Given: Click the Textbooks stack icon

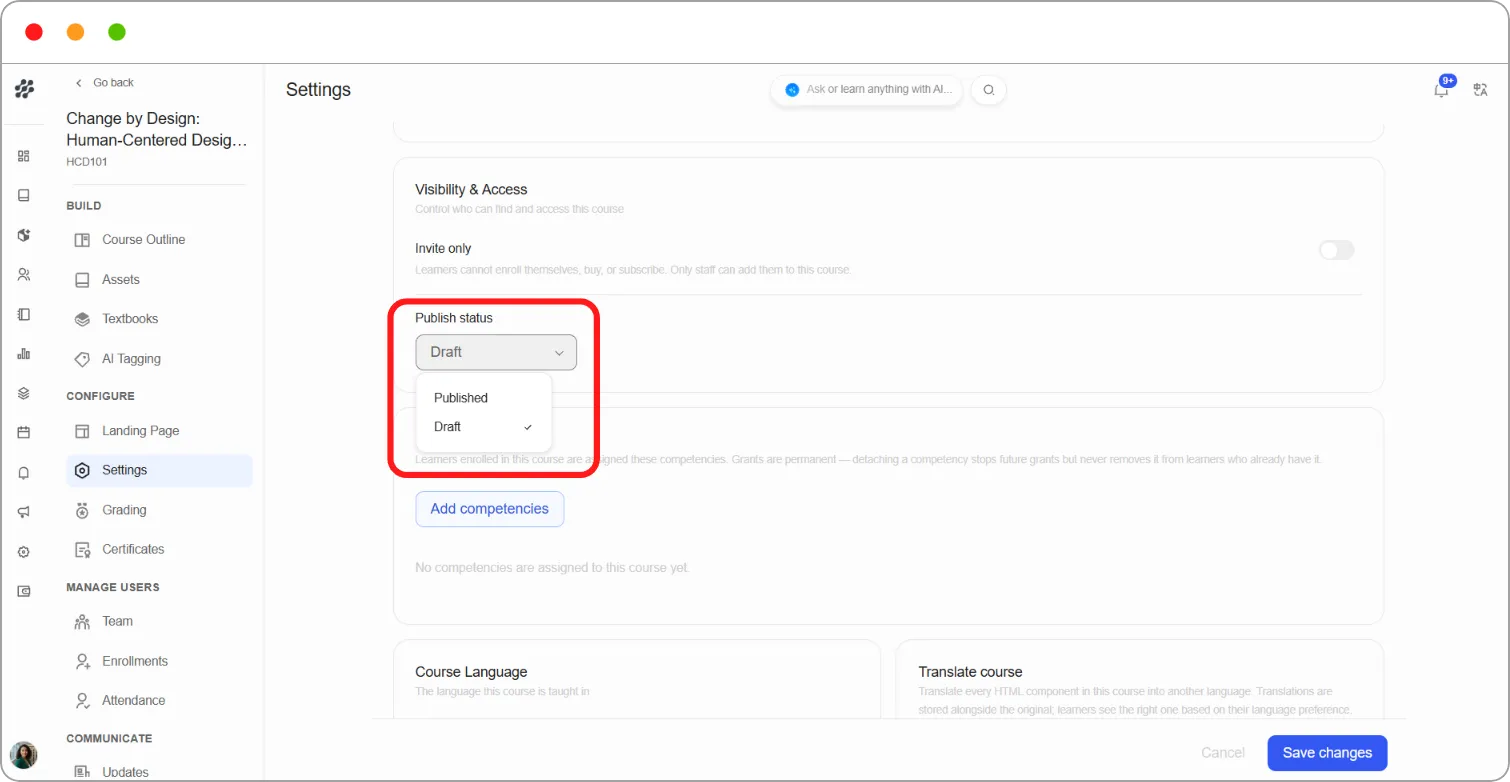Looking at the screenshot, I should click(x=82, y=319).
